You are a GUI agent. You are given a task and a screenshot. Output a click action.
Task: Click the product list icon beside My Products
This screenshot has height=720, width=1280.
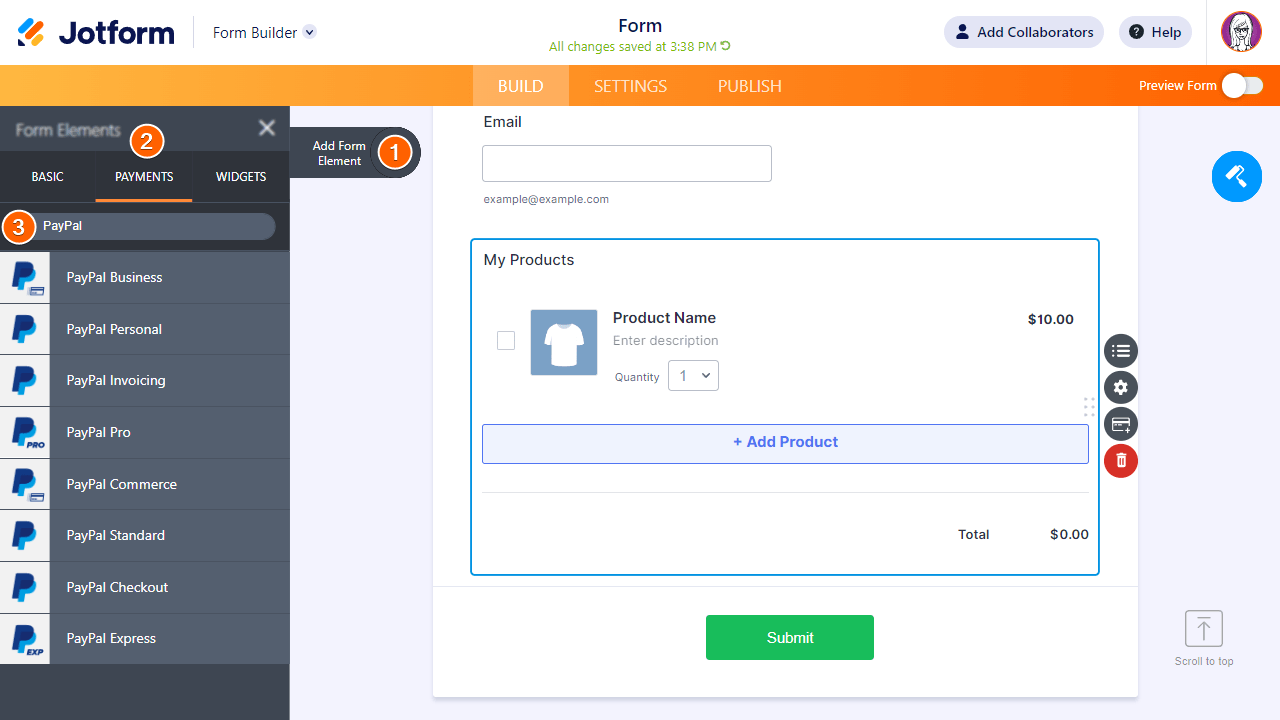[1121, 351]
